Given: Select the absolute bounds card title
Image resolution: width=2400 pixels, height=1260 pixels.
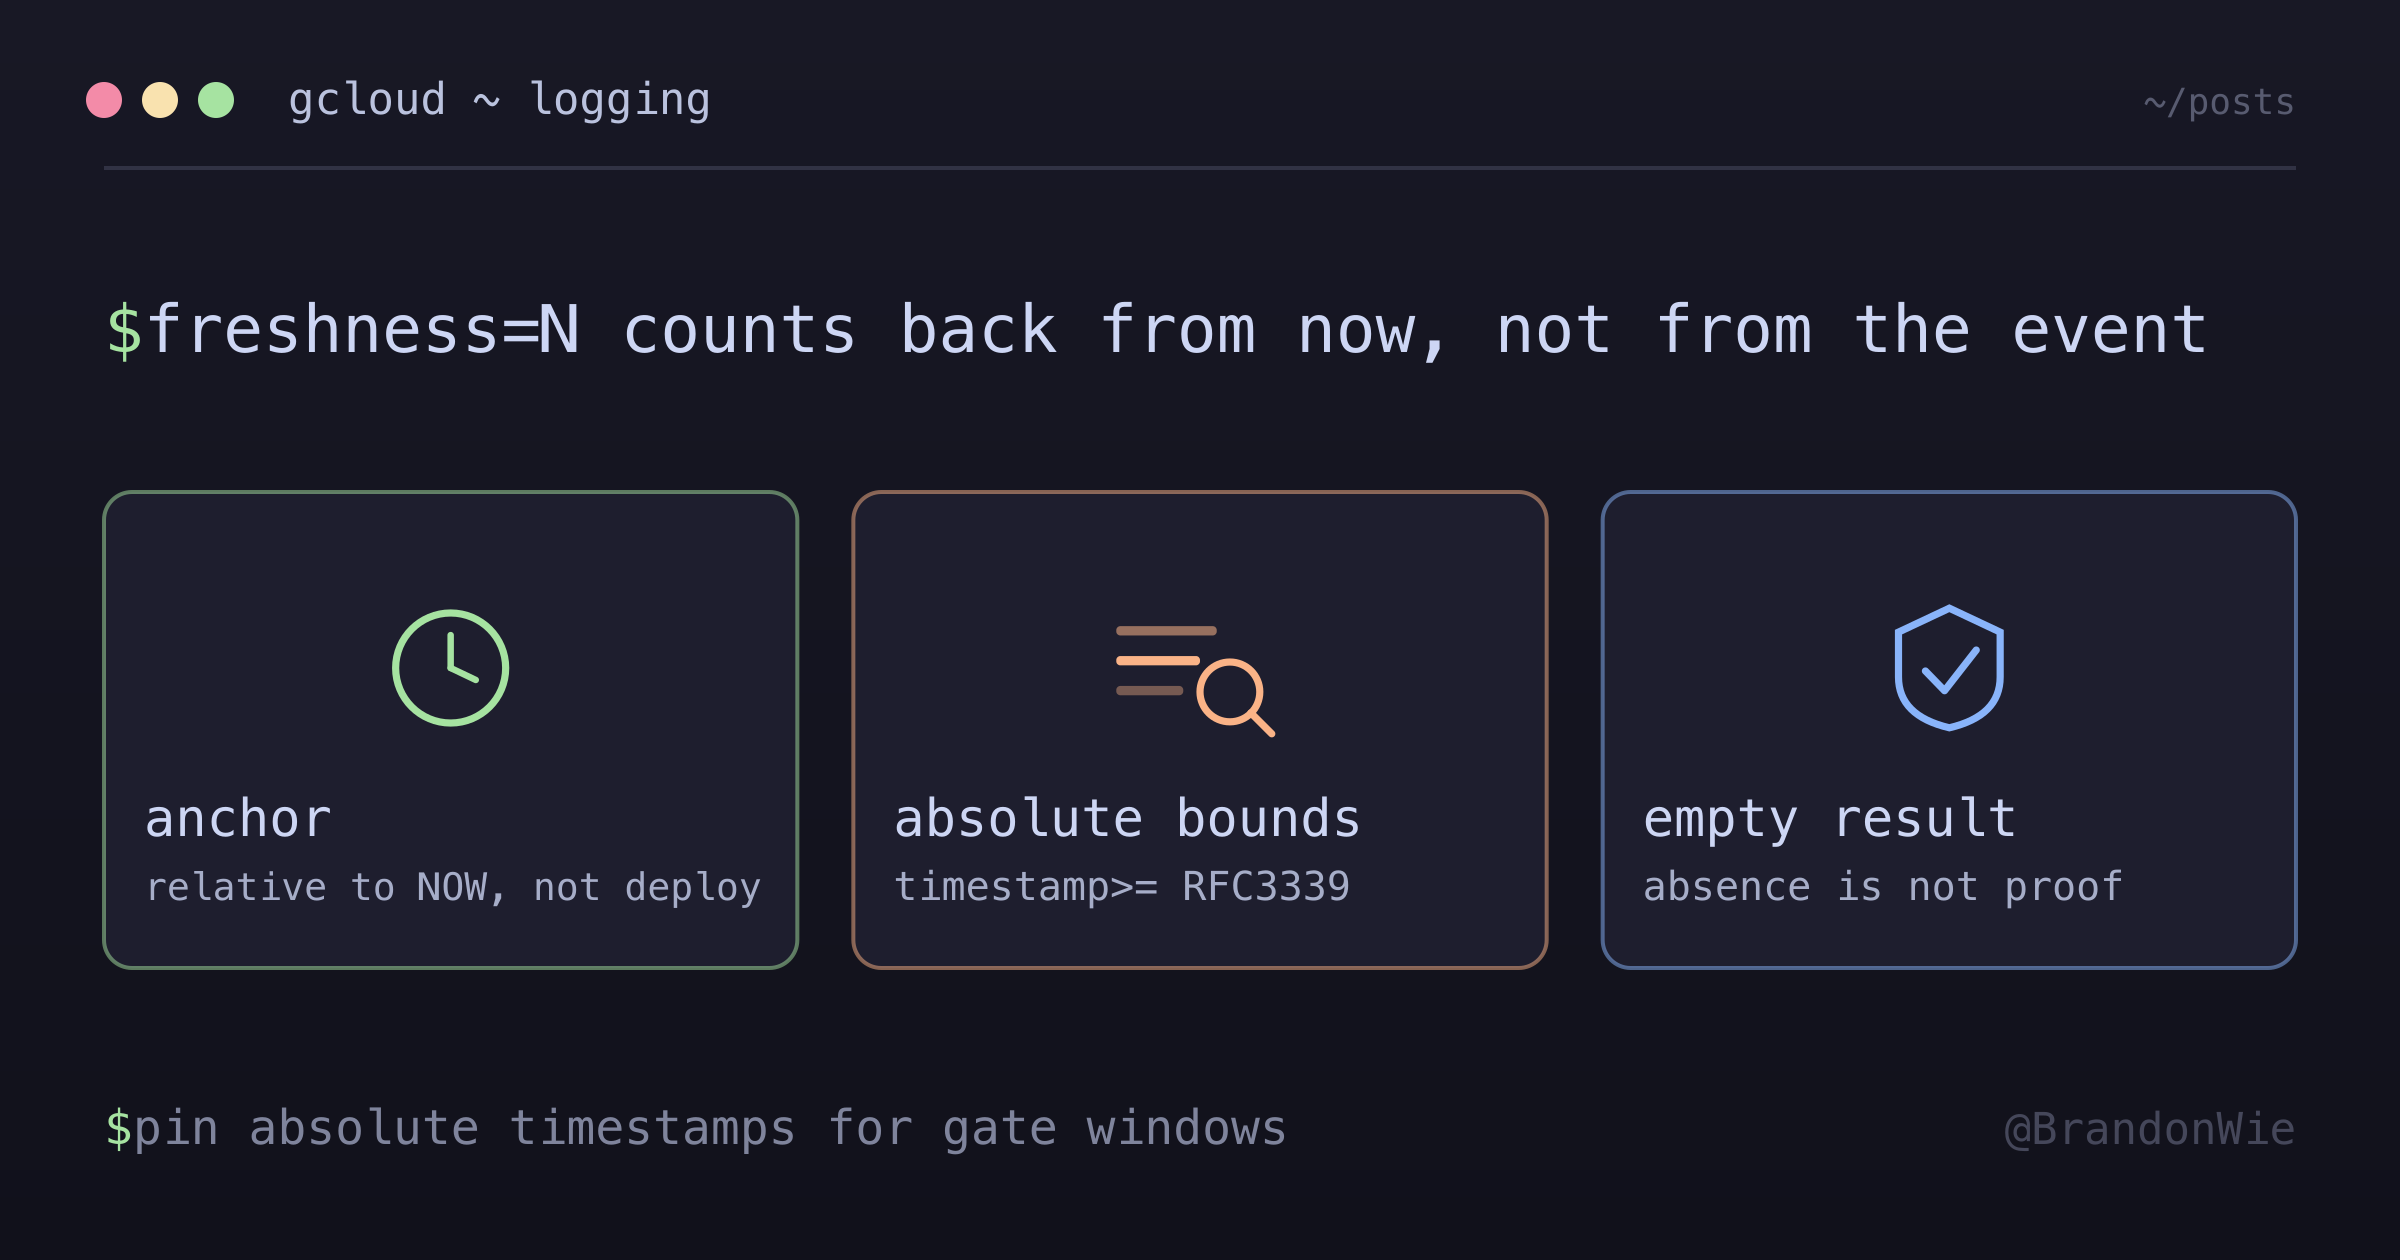Looking at the screenshot, I should (1127, 819).
